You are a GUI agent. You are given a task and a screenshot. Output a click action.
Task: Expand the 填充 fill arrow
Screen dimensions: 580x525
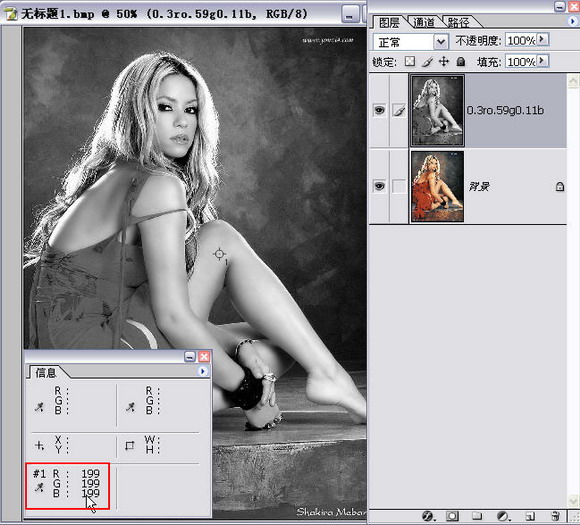tap(542, 60)
